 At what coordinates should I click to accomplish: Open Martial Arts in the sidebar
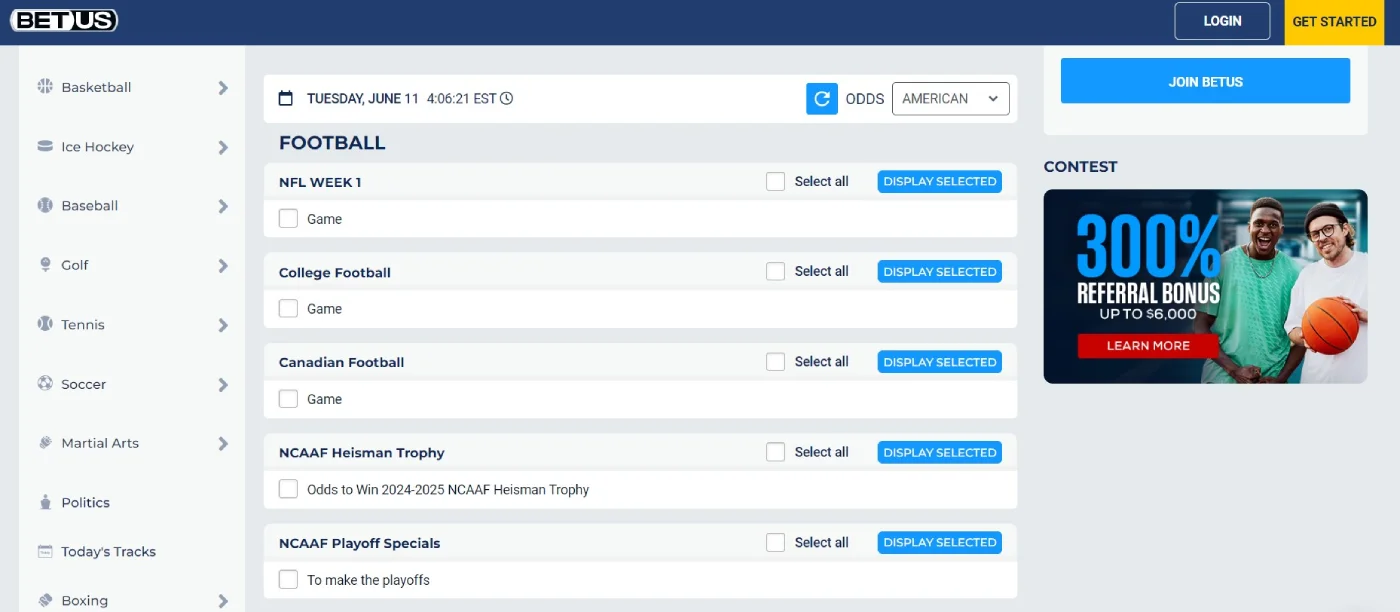[x=100, y=443]
